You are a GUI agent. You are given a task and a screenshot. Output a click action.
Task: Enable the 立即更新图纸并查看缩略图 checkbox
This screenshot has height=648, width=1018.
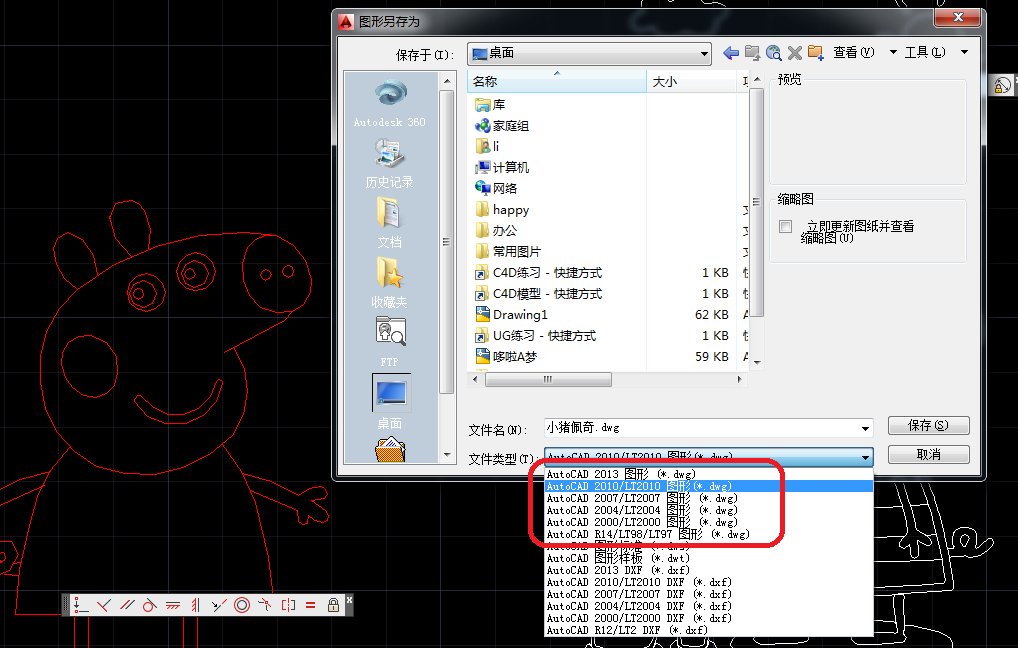(786, 227)
